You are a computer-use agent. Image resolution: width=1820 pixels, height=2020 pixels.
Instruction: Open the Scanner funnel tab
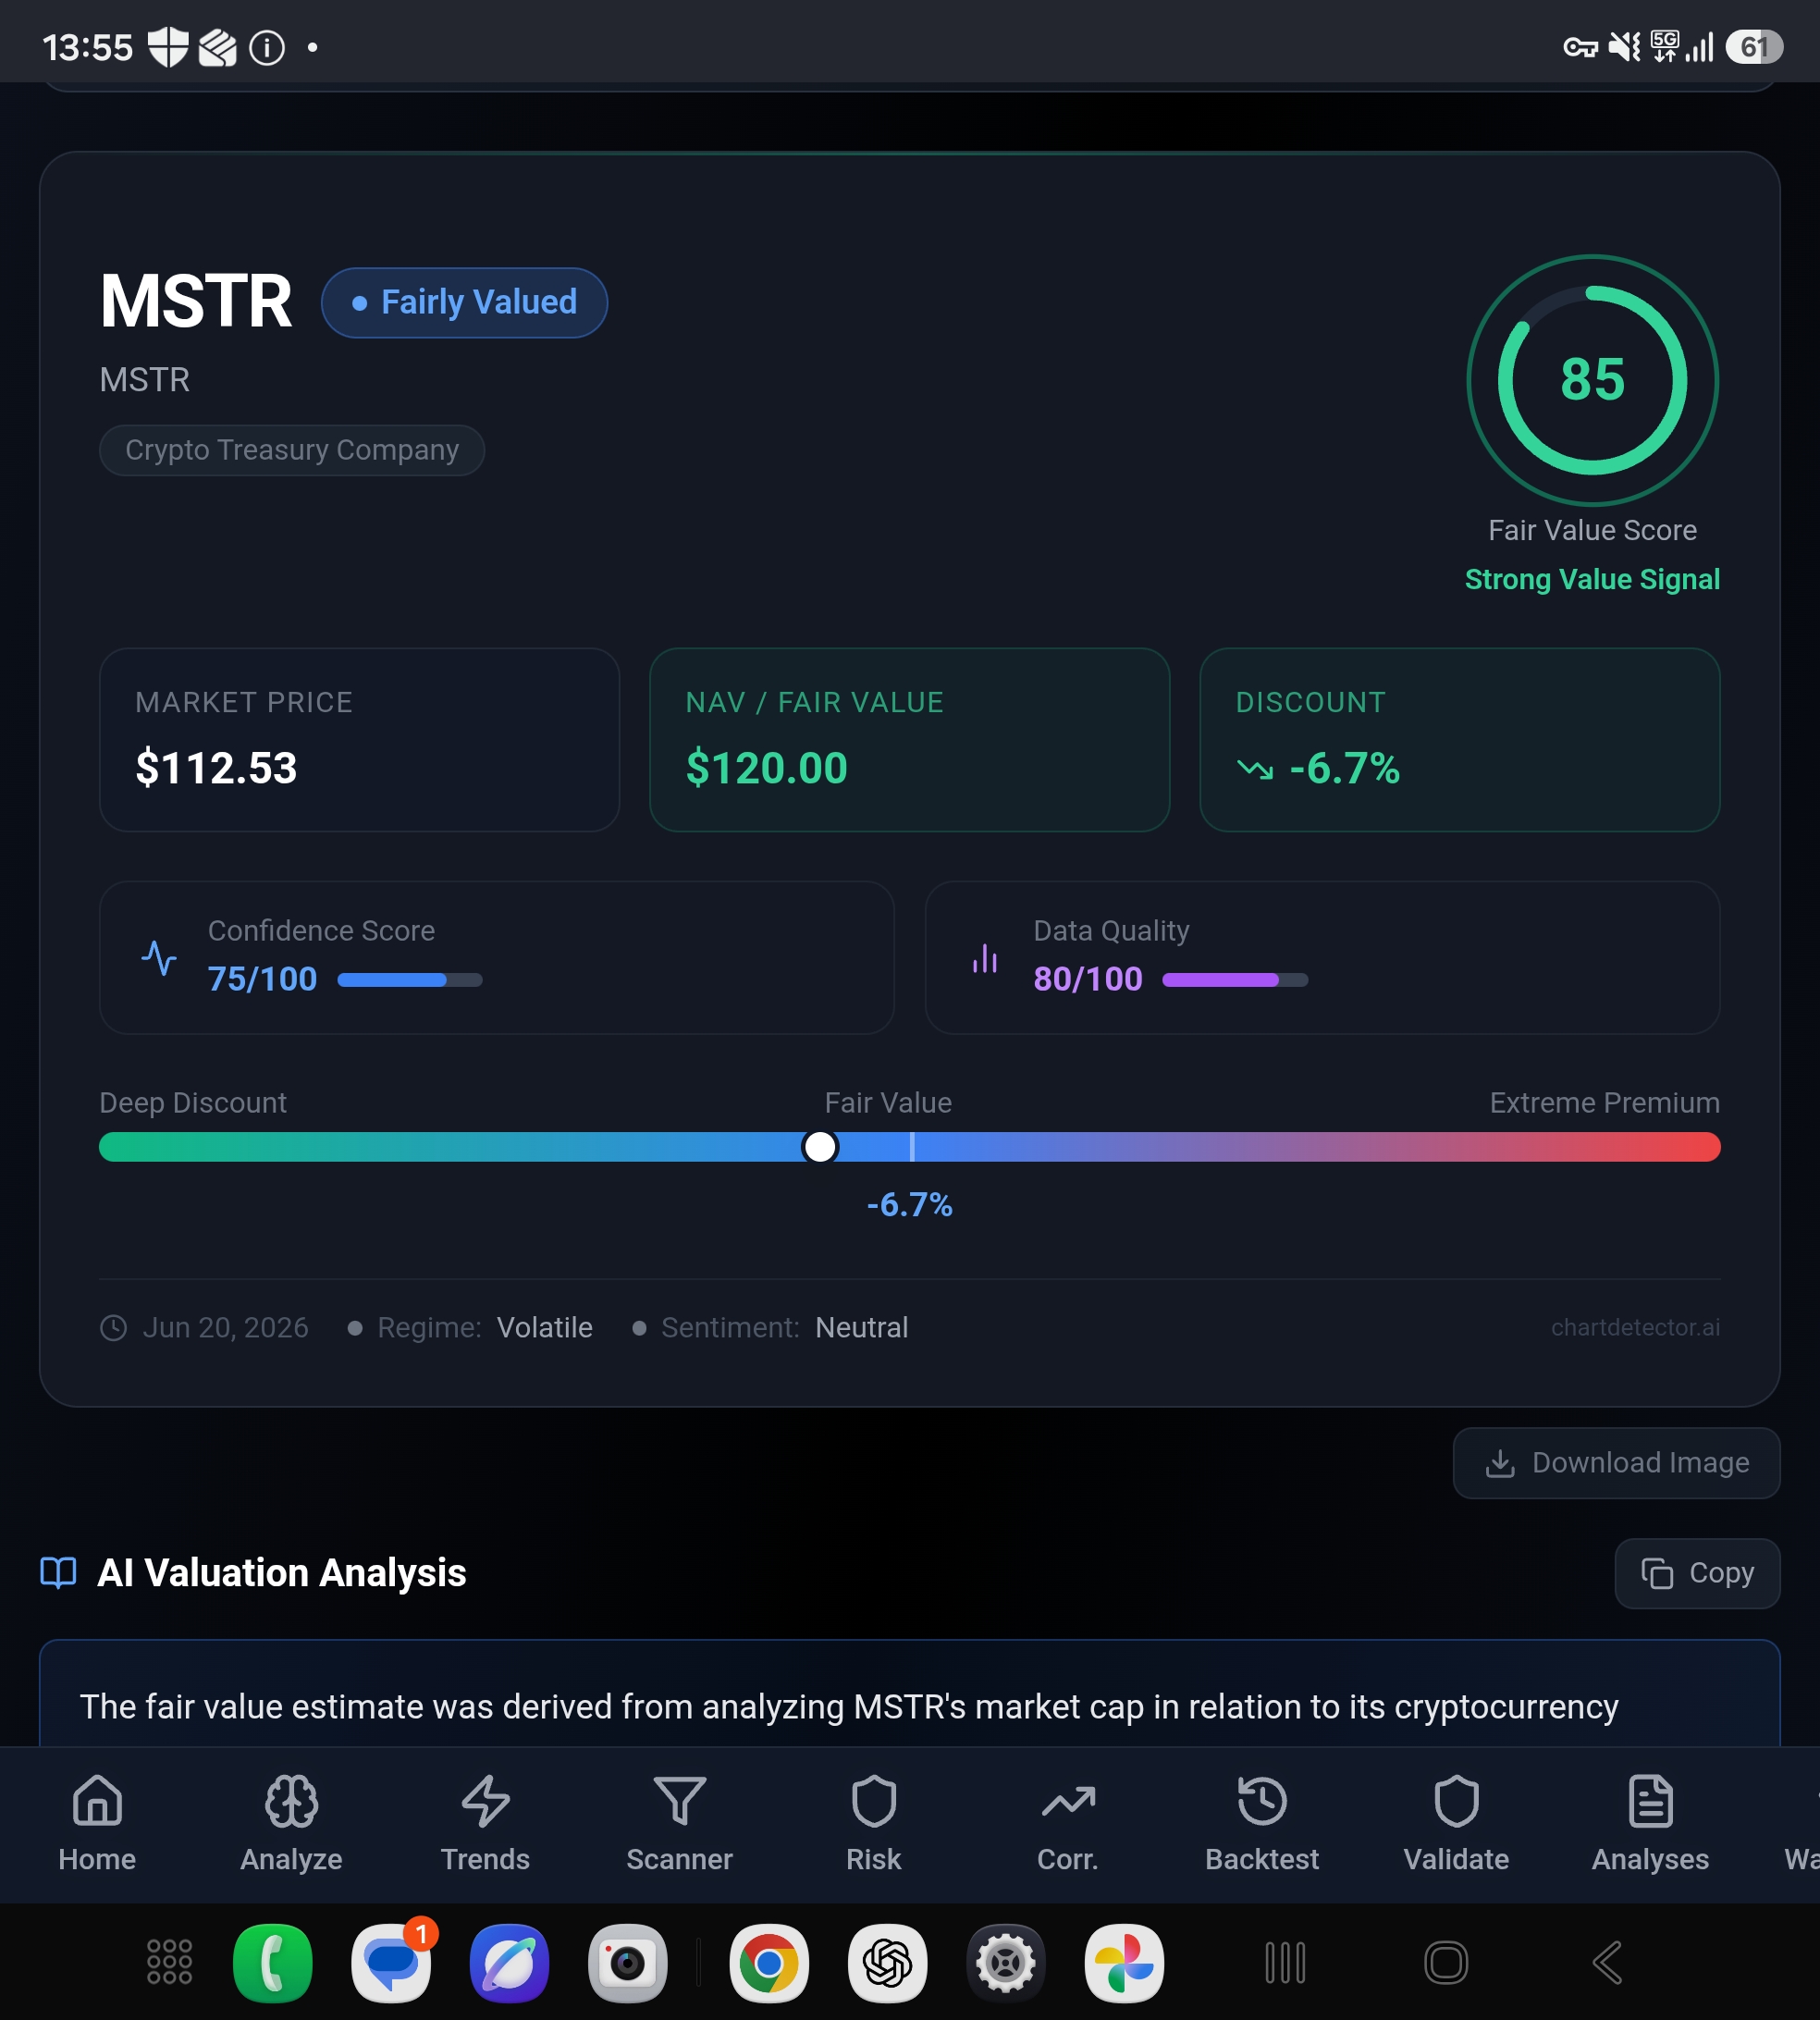679,1824
